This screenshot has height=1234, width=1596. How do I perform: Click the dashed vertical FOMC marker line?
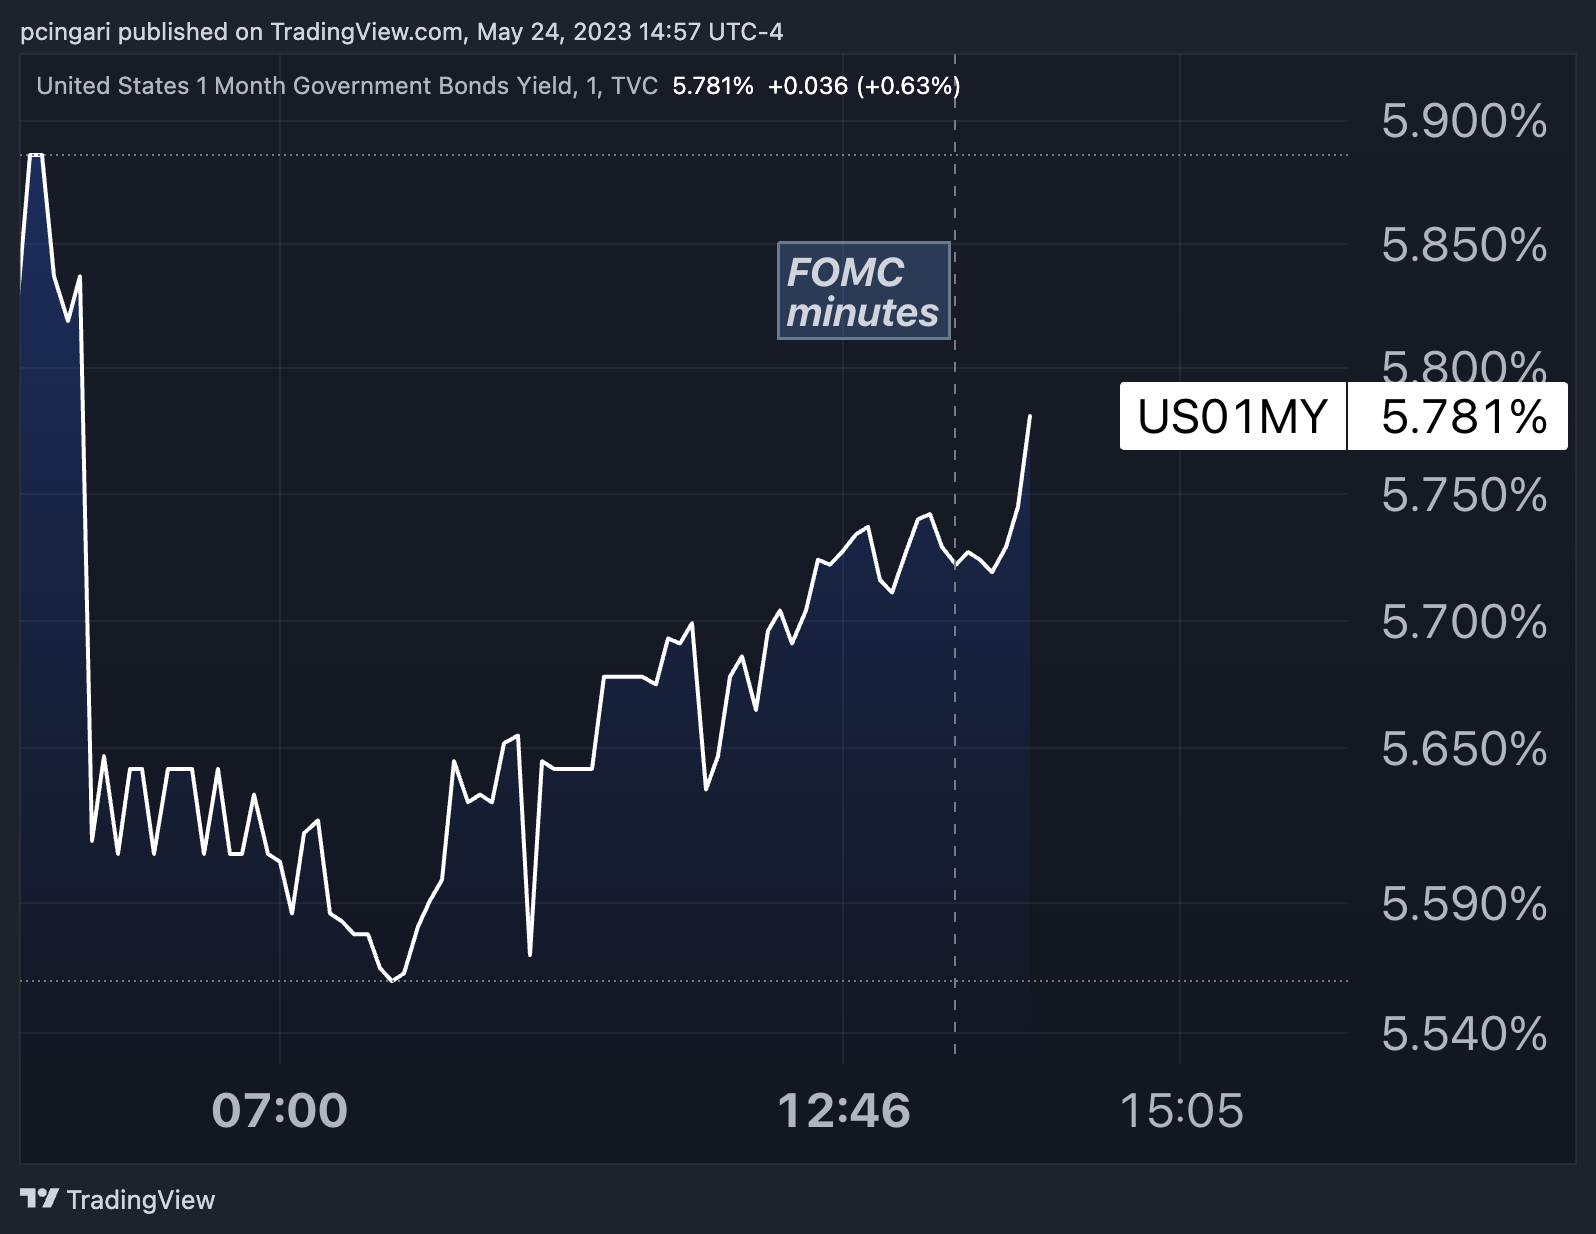coord(955,700)
